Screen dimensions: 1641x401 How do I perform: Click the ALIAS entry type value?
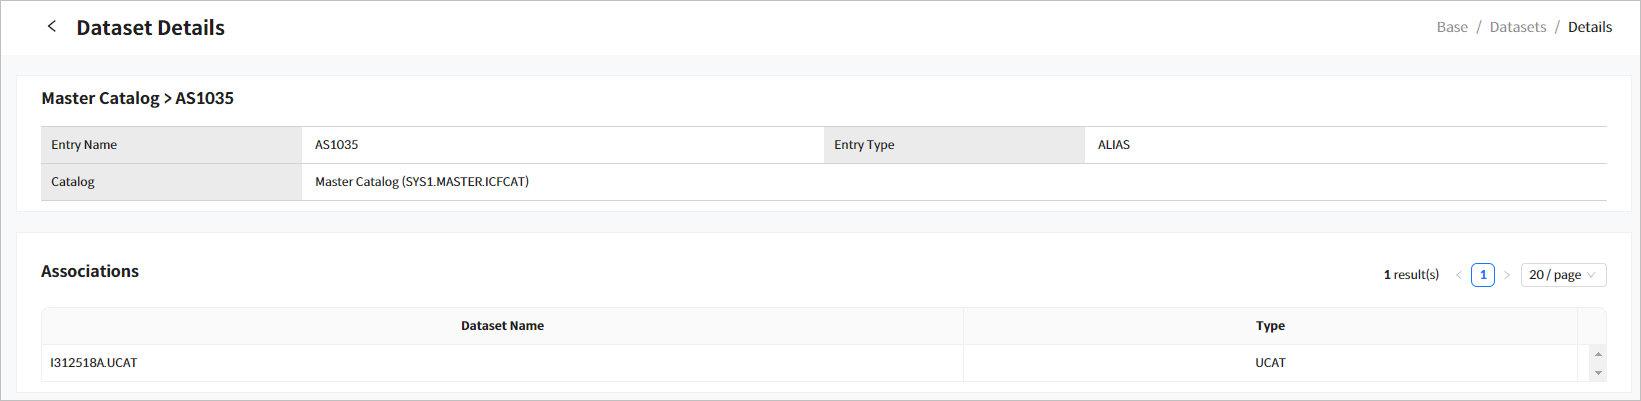click(x=1114, y=145)
